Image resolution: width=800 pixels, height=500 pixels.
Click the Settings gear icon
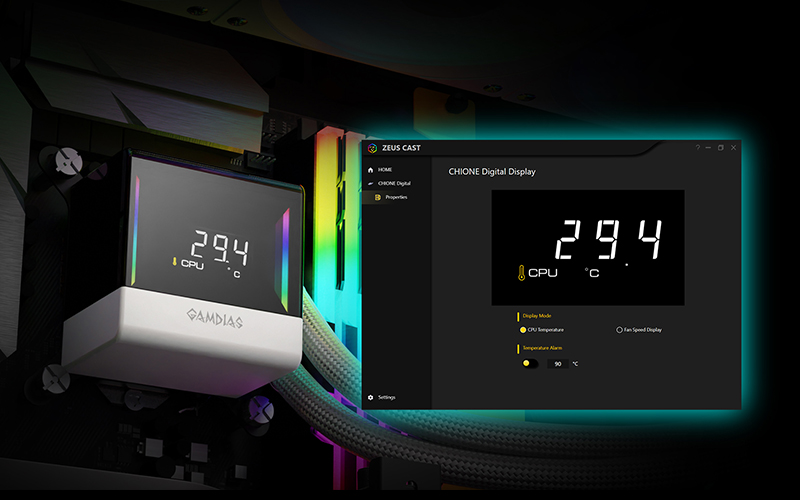pos(371,397)
